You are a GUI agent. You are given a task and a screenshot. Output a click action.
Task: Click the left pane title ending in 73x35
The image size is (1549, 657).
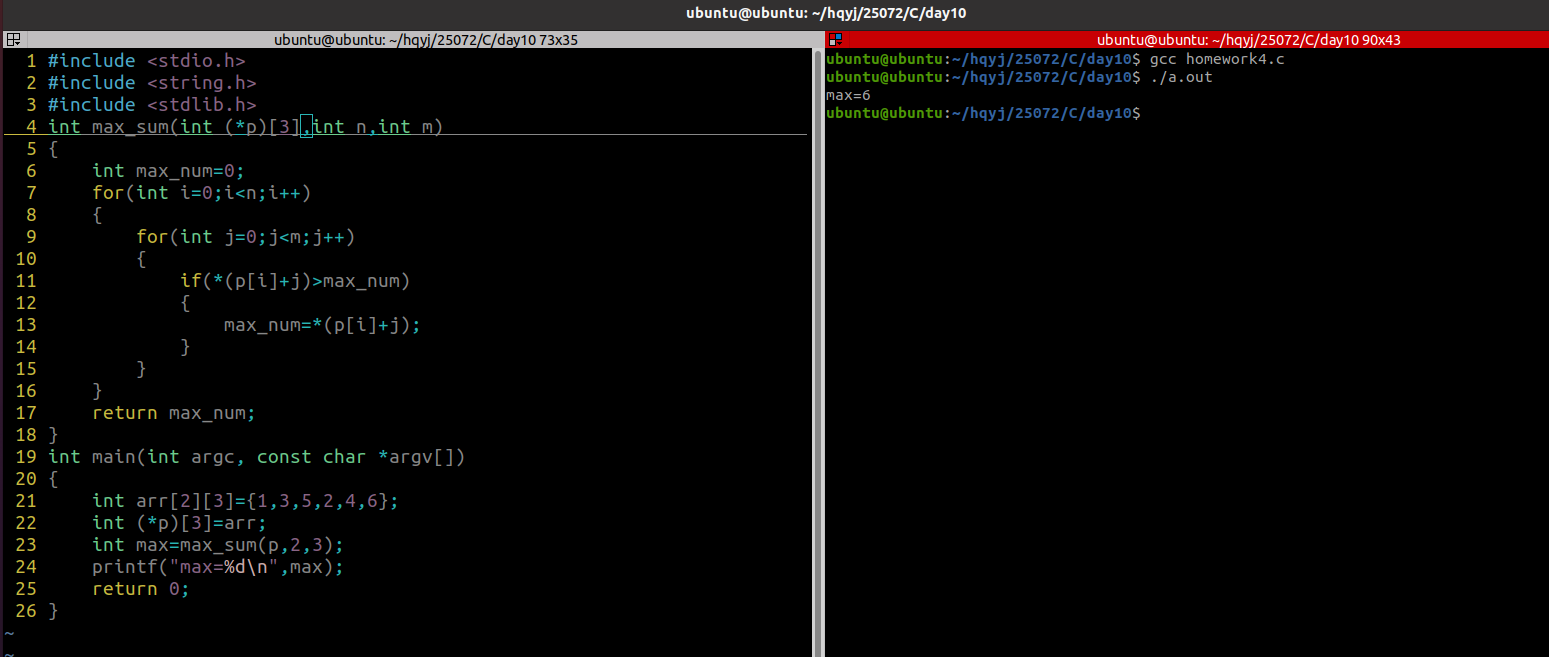(426, 40)
